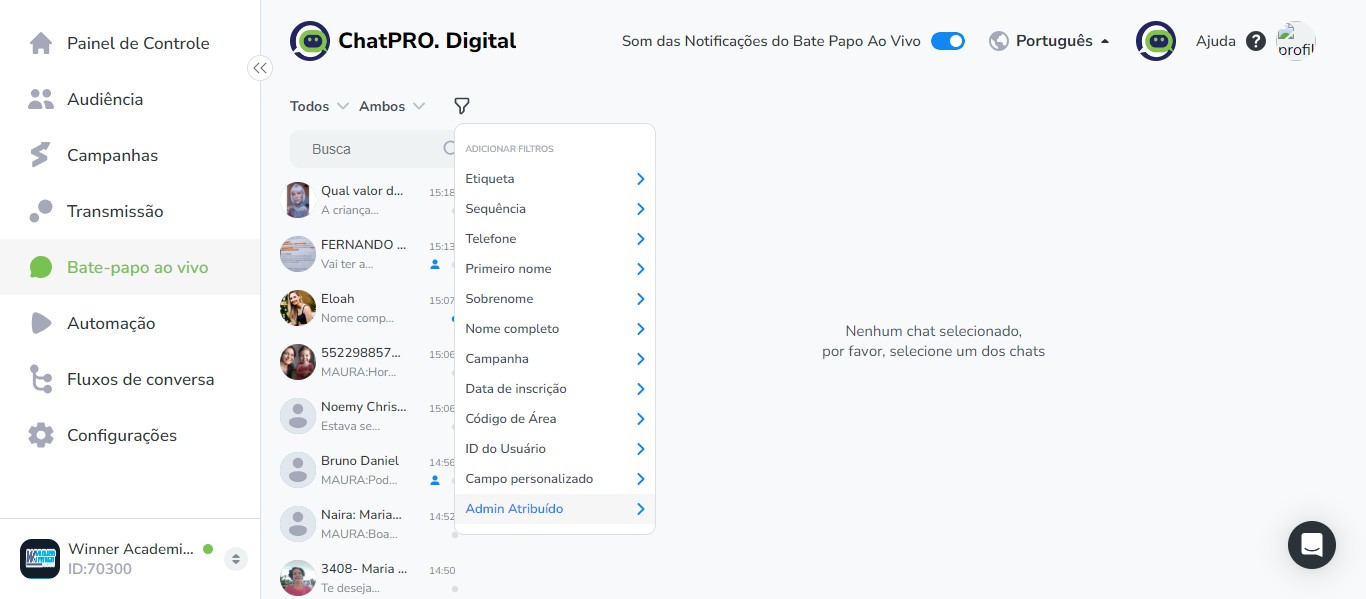Go to Painel de Controle
Screen dimensions: 1366x599
tap(130, 43)
